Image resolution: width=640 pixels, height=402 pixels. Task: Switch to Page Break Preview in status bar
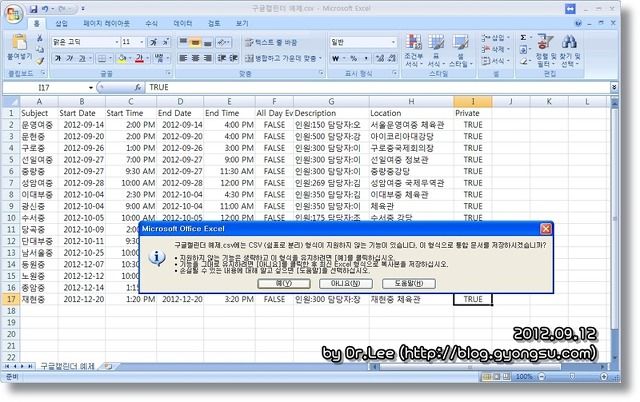click(506, 377)
